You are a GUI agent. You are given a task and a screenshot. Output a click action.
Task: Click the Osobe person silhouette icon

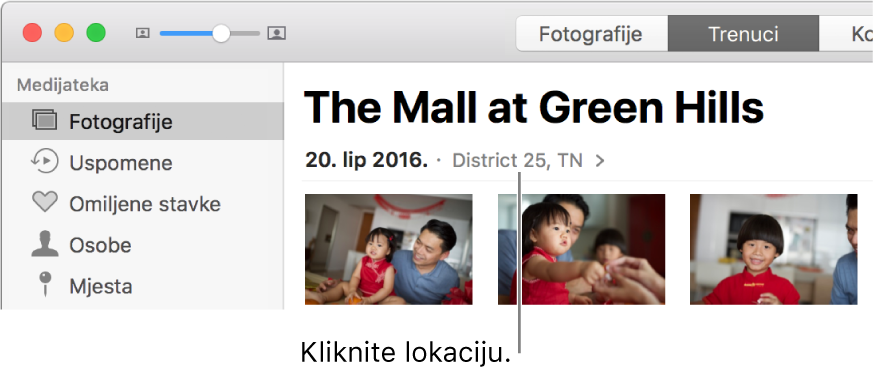pos(45,244)
